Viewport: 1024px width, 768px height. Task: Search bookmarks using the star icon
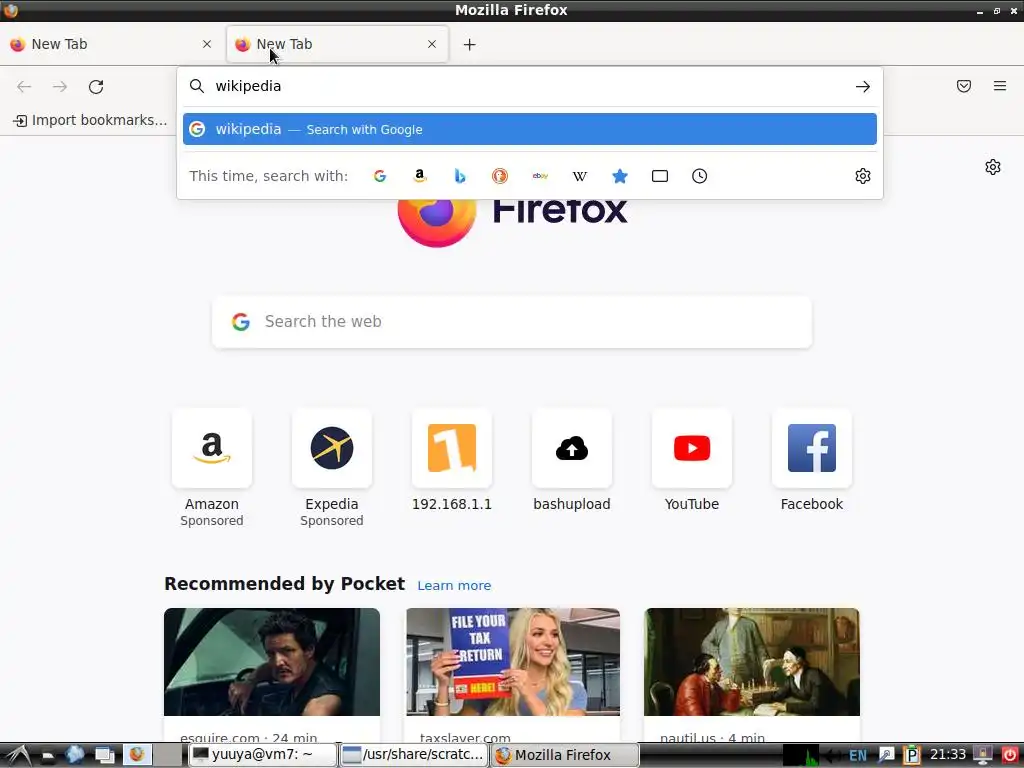(620, 176)
